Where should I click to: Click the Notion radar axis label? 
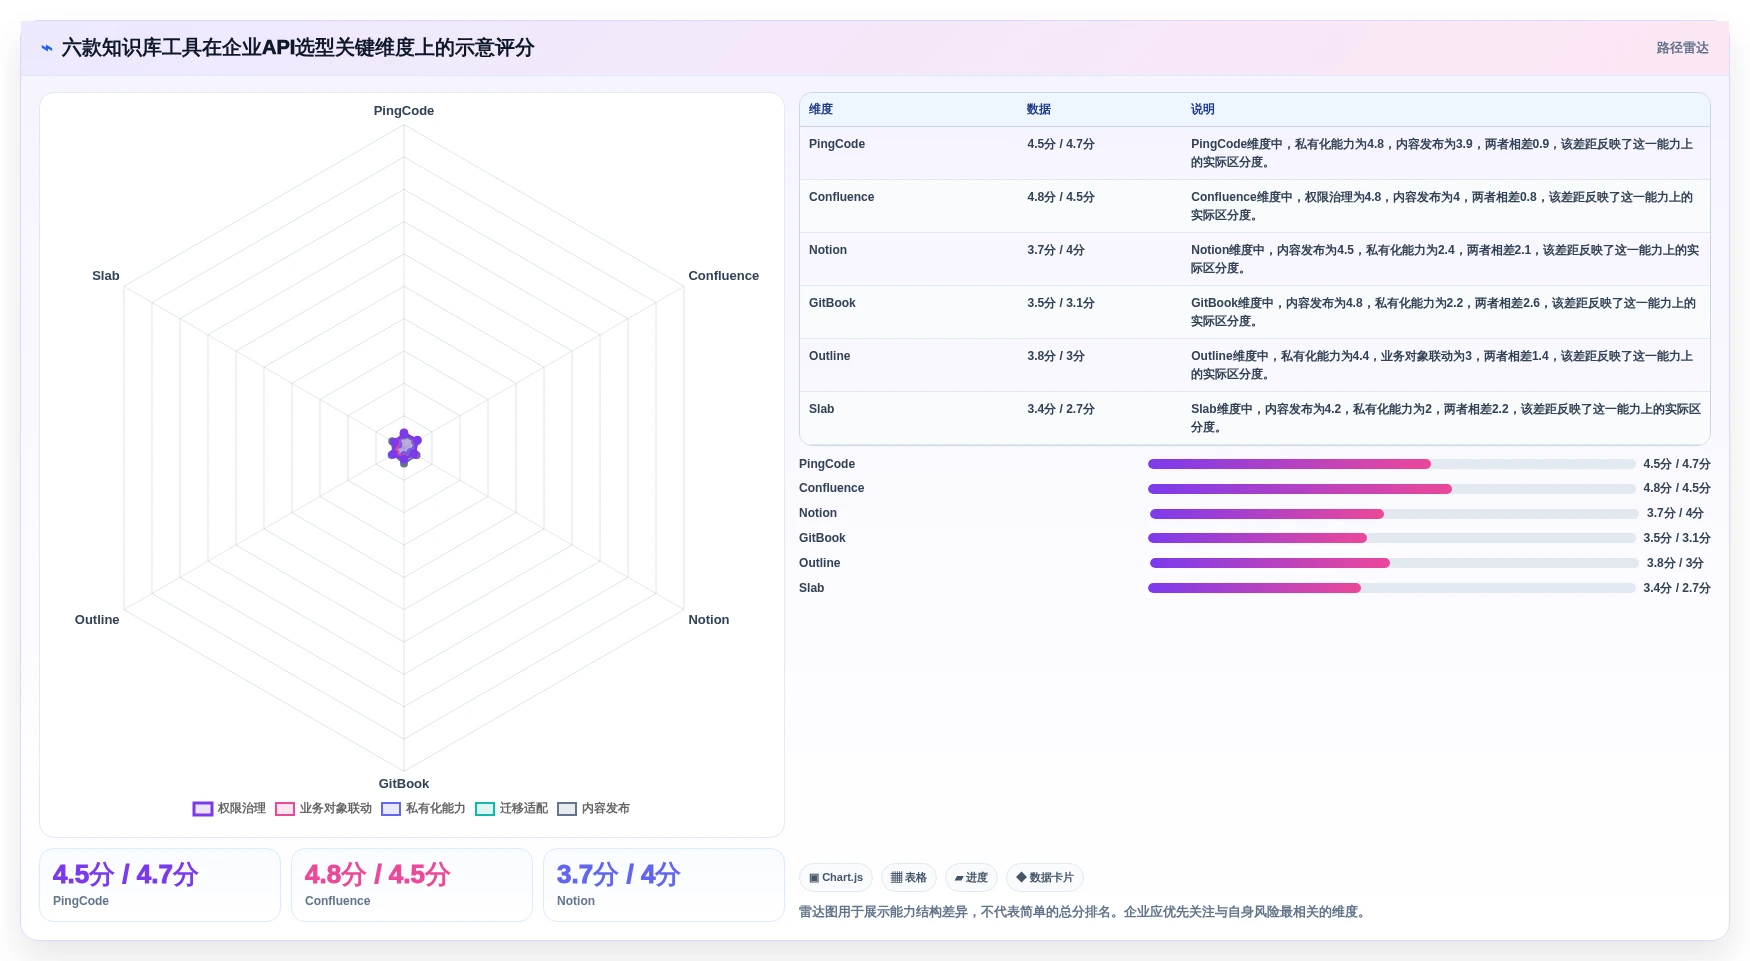tap(709, 620)
